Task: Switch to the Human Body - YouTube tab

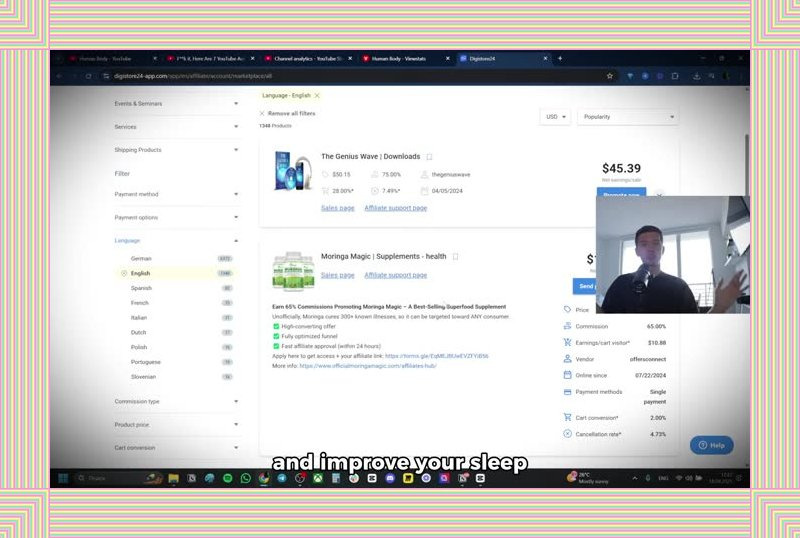Action: pos(113,59)
